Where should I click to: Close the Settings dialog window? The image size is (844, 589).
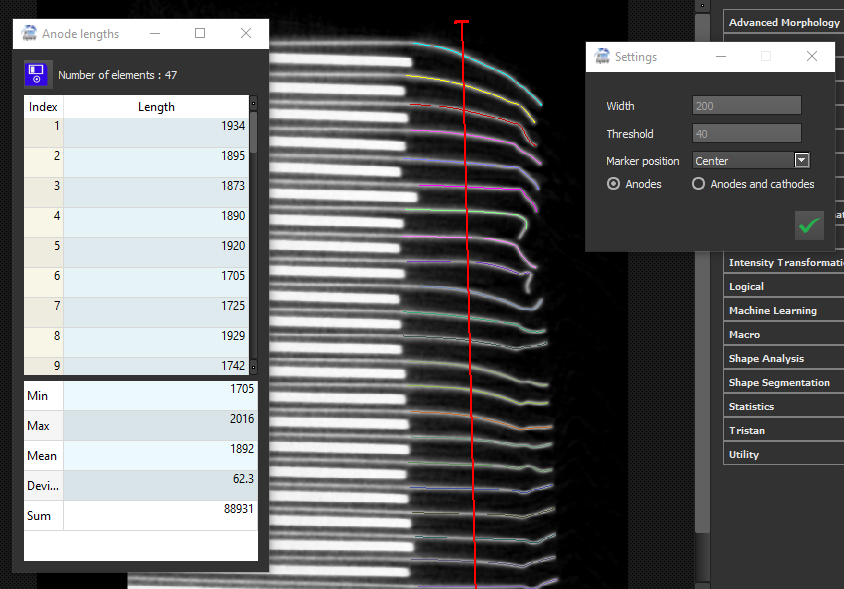[x=812, y=57]
